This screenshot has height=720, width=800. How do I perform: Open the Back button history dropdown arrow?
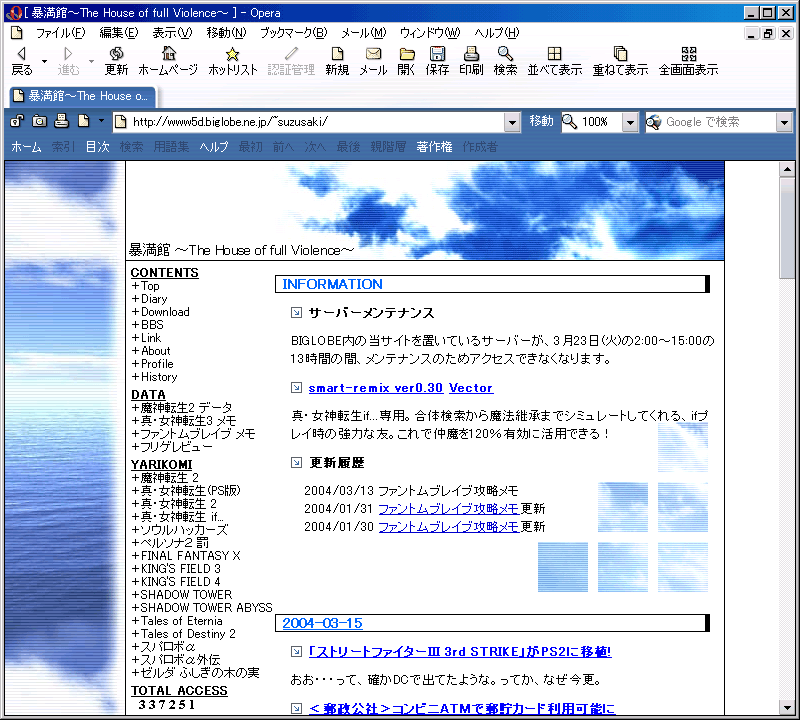[x=45, y=61]
